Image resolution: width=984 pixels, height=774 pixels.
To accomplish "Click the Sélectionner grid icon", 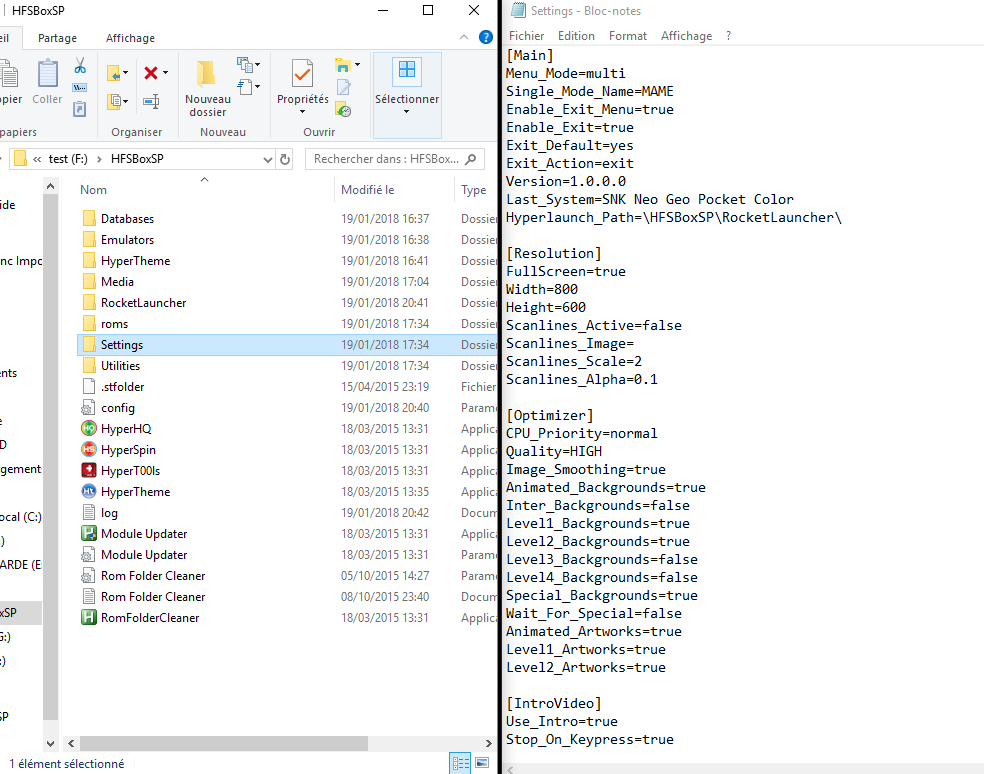I will 407,69.
